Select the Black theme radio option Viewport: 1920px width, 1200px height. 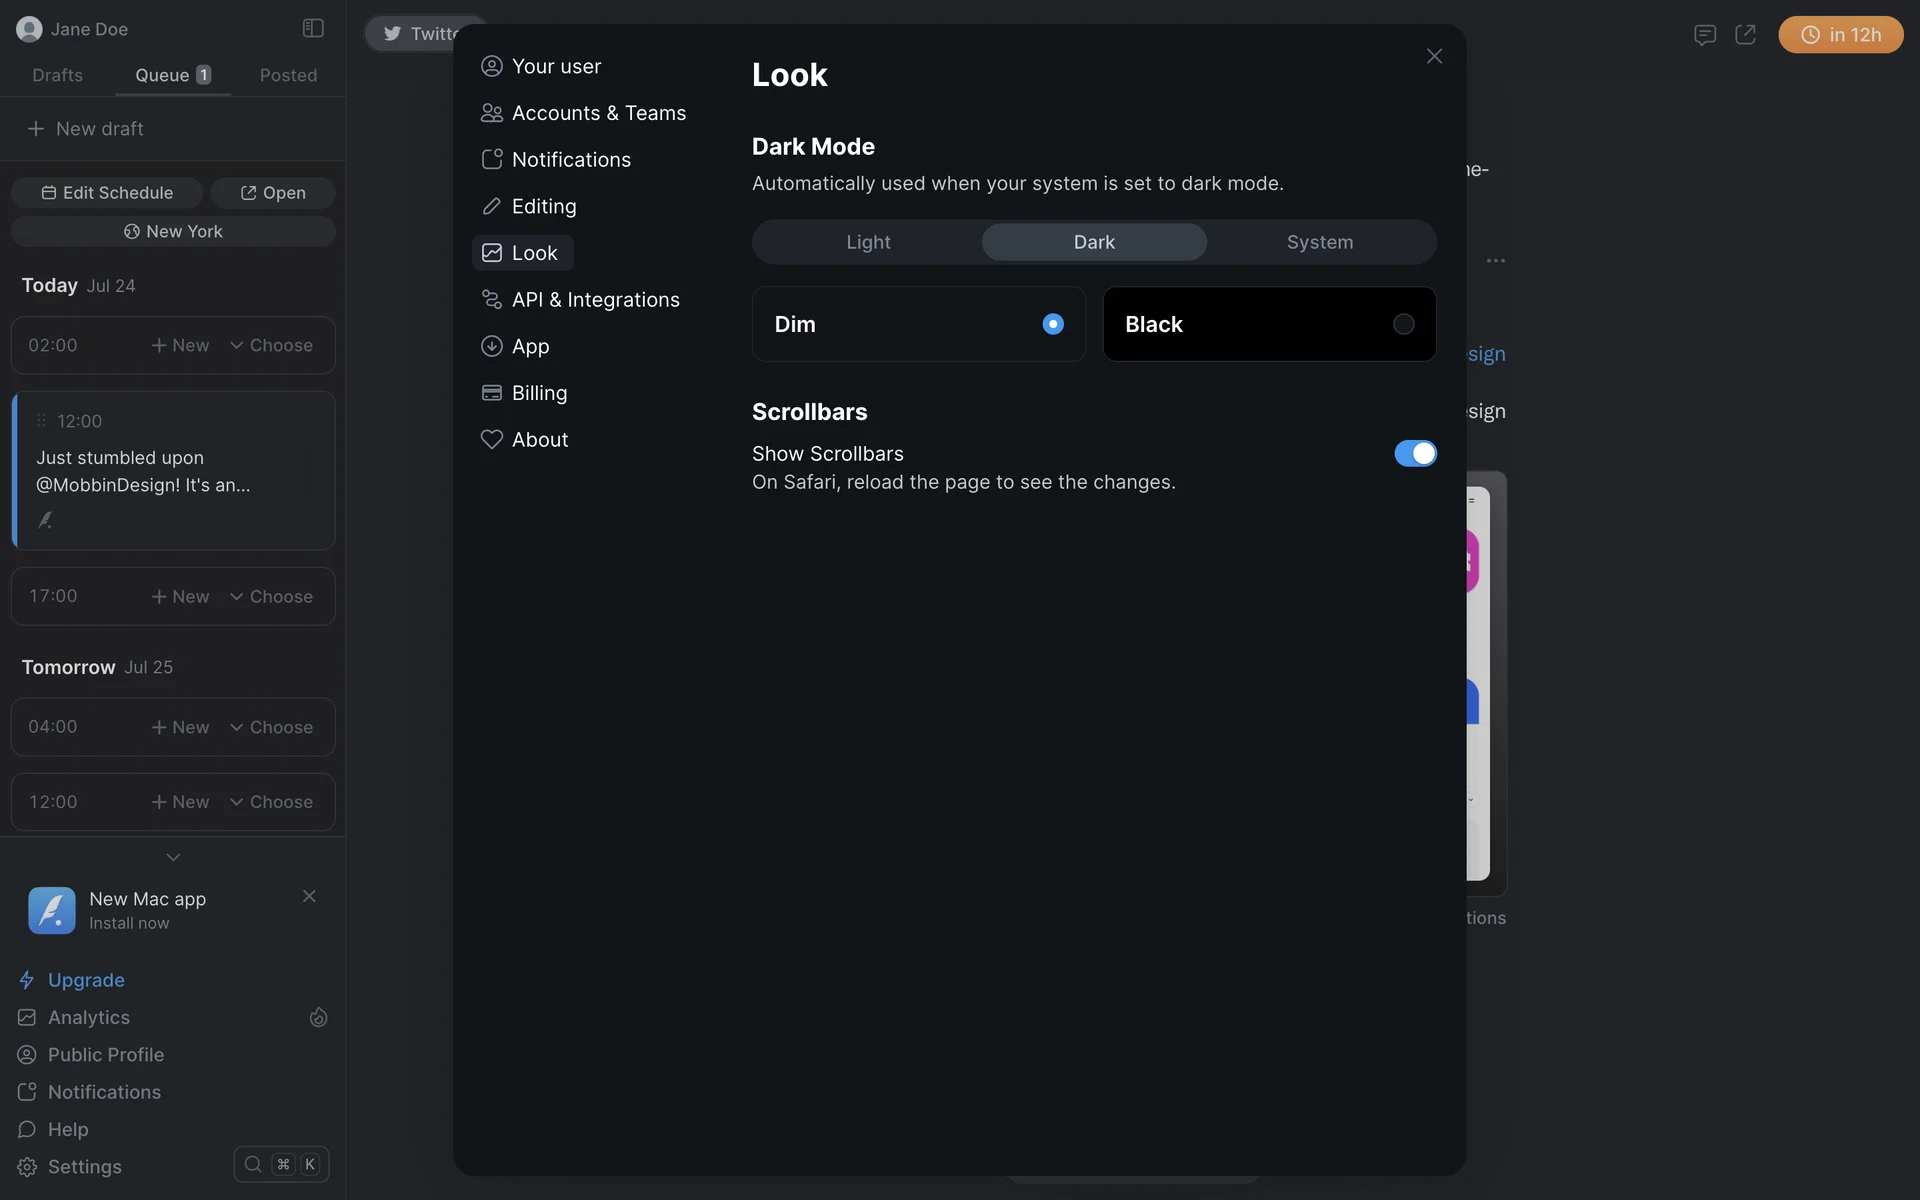point(1403,324)
